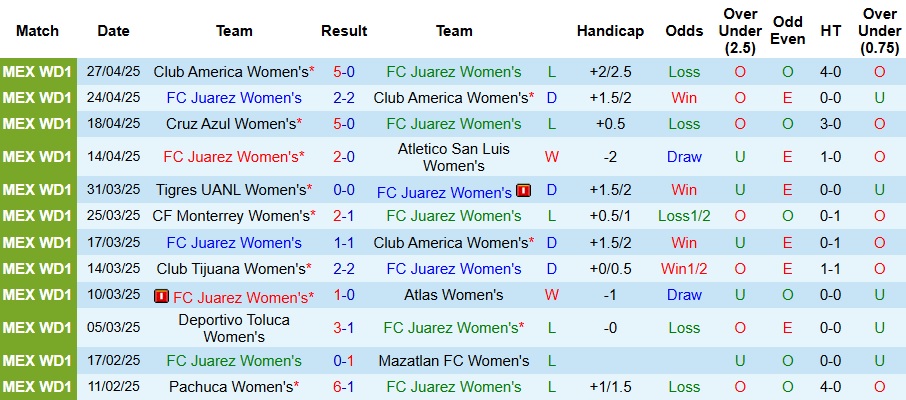Click the 6-1 result on 11/02/25
Image resolution: width=906 pixels, height=400 pixels.
pyautogui.click(x=344, y=387)
